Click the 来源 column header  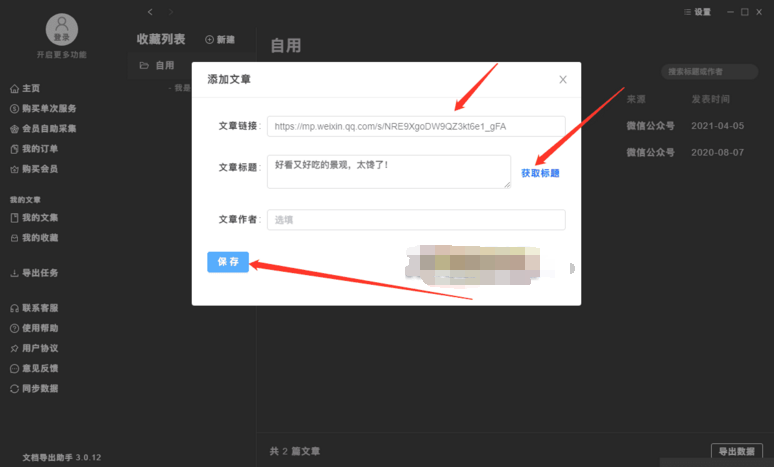(x=636, y=99)
